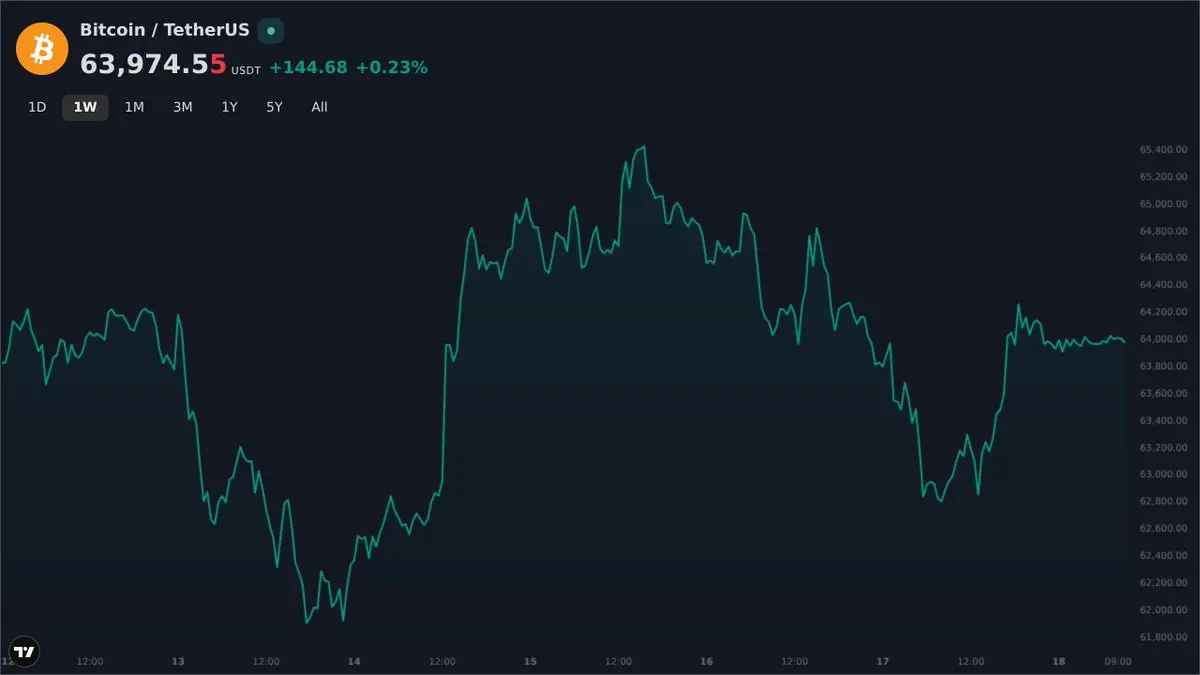Switch to the 1M time range
This screenshot has width=1200, height=675.
134,107
